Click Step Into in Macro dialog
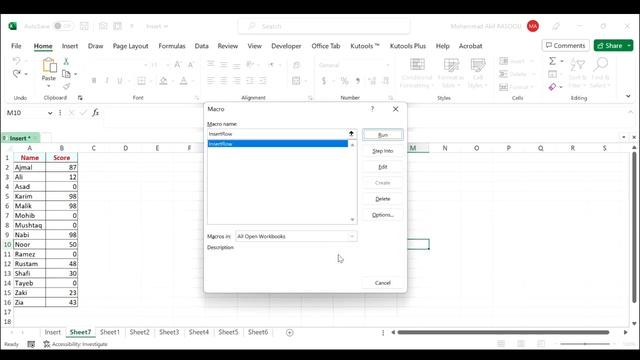The image size is (640, 360). (x=382, y=151)
